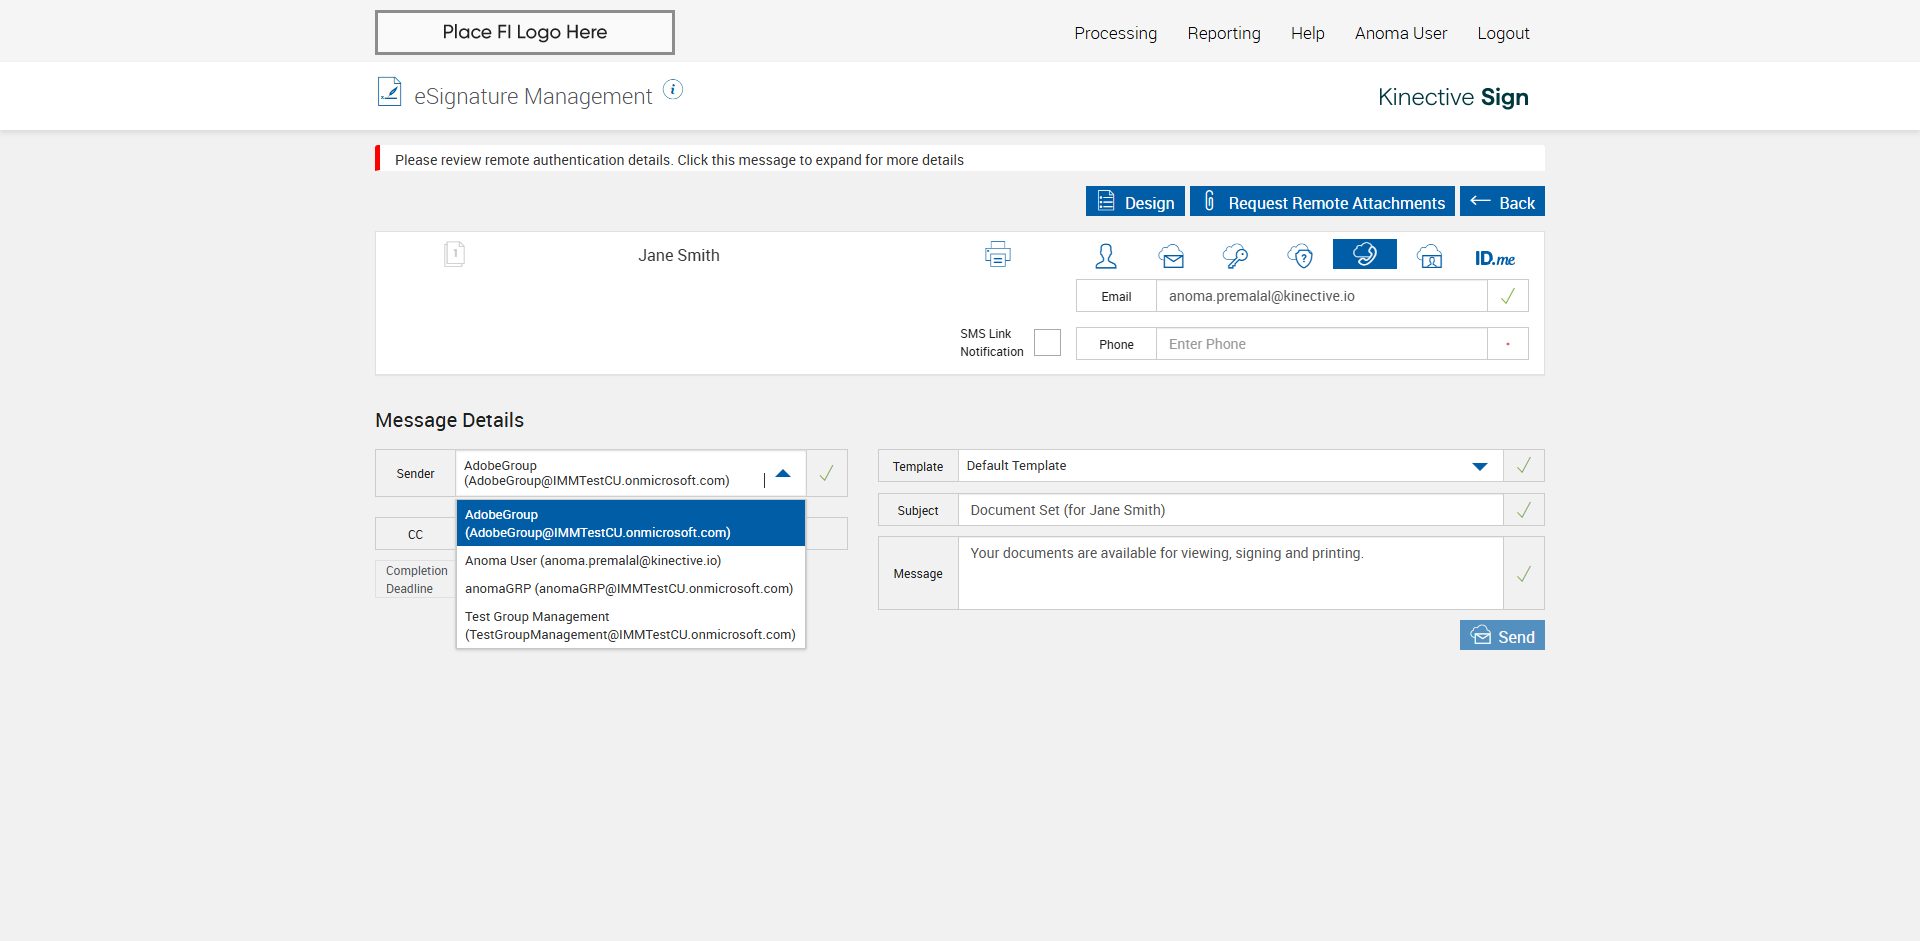Collapse the Sender dropdown arrow
Viewport: 1920px width, 941px height.
point(783,474)
